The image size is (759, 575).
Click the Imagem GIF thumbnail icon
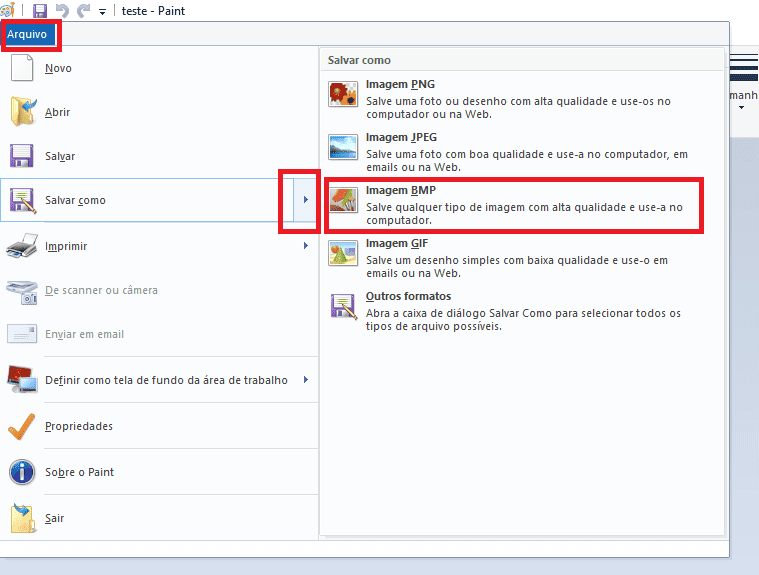[x=343, y=253]
